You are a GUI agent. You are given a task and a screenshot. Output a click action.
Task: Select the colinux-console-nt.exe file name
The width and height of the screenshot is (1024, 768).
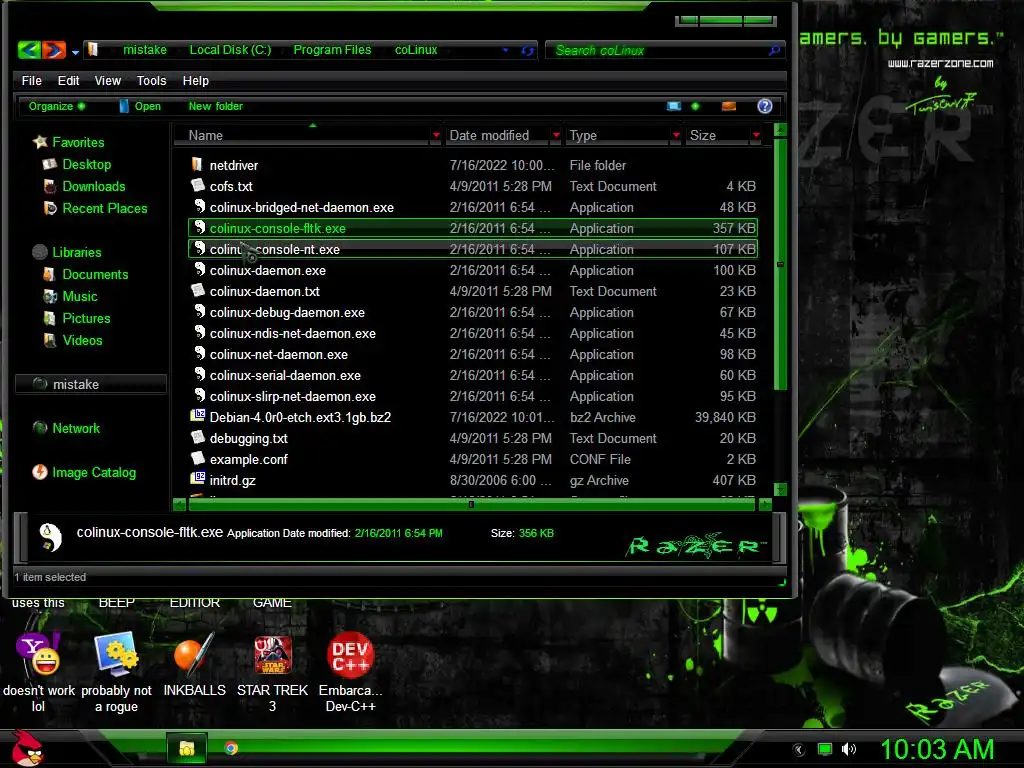tap(274, 249)
